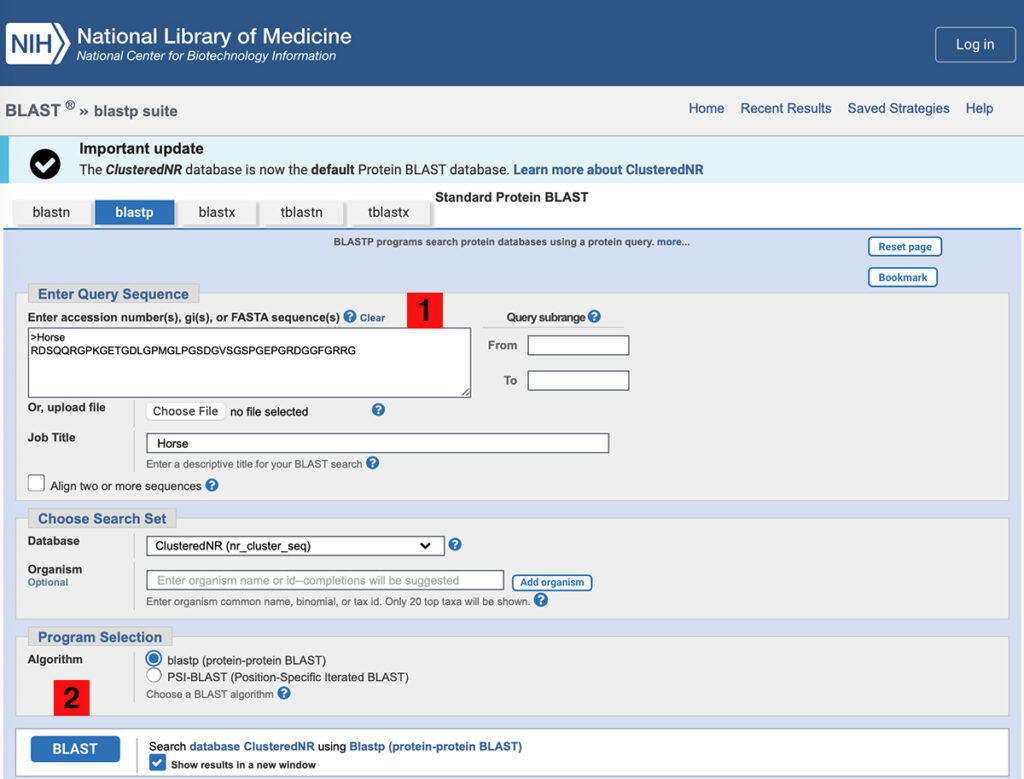
Task: Open help icon beside Database dropdown
Action: 455,545
